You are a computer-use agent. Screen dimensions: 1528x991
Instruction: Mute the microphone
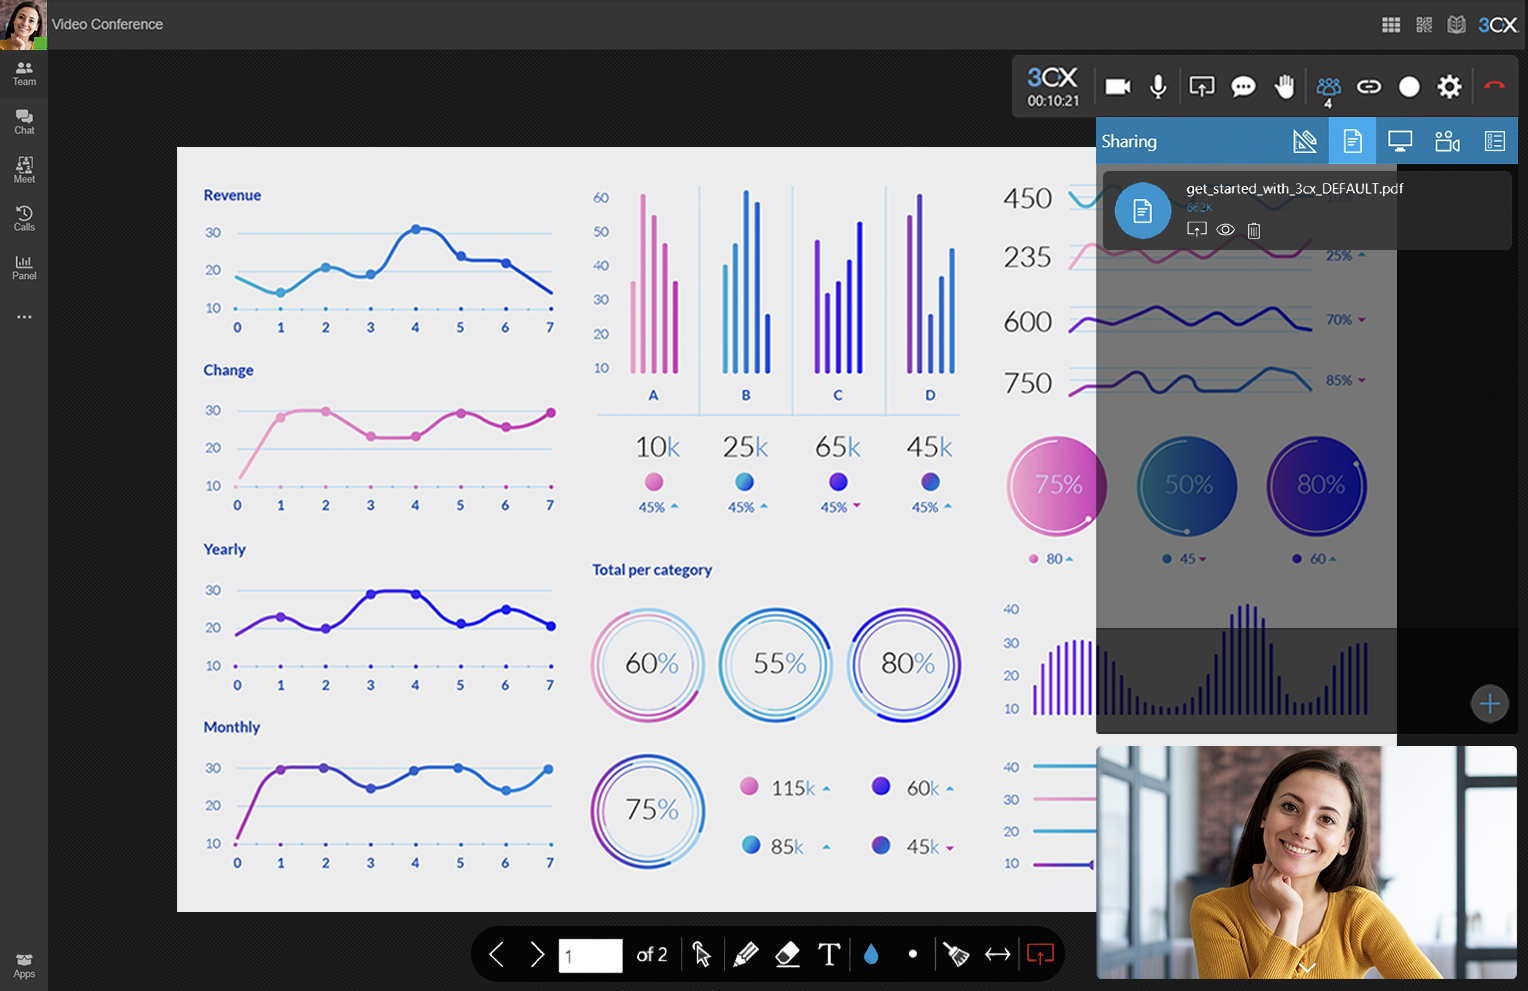point(1157,86)
